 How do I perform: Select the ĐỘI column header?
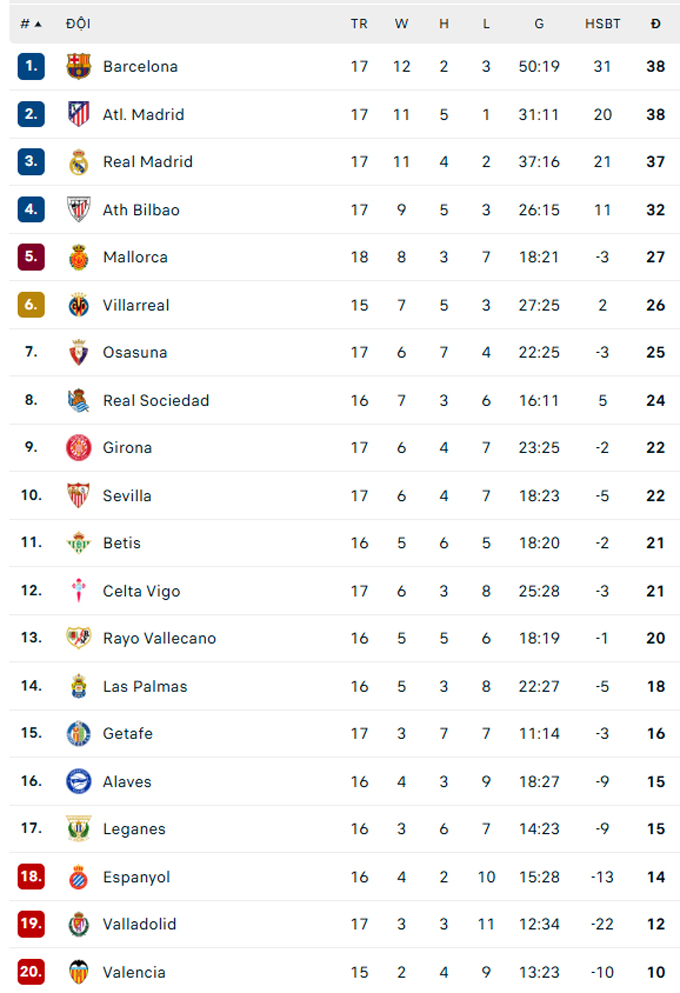point(79,24)
